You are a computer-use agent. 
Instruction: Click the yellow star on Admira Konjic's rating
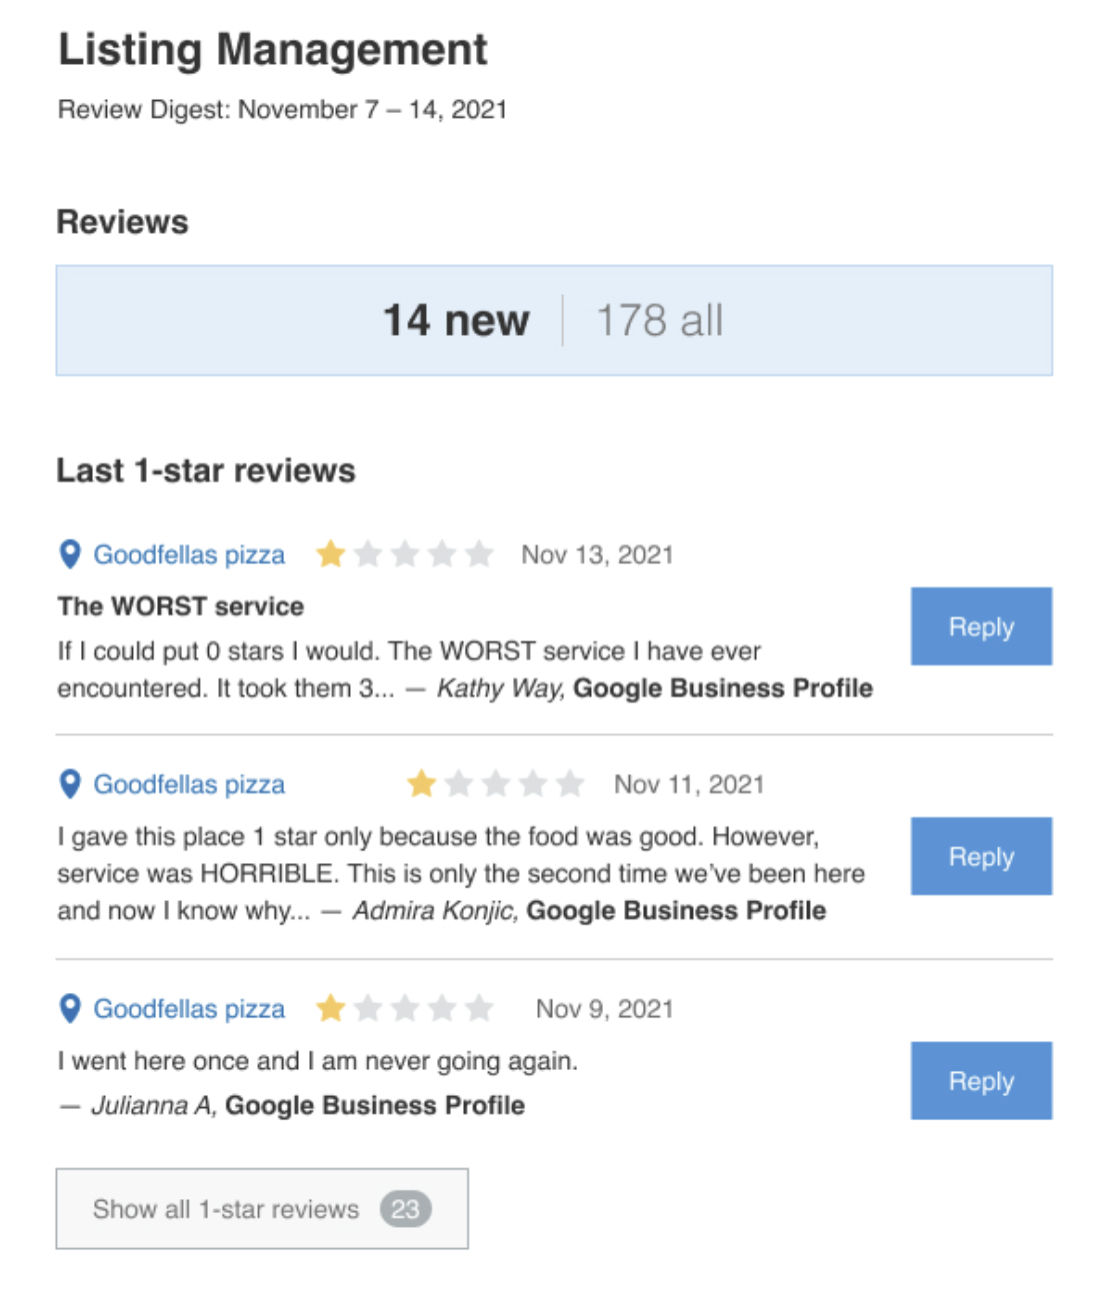point(420,785)
